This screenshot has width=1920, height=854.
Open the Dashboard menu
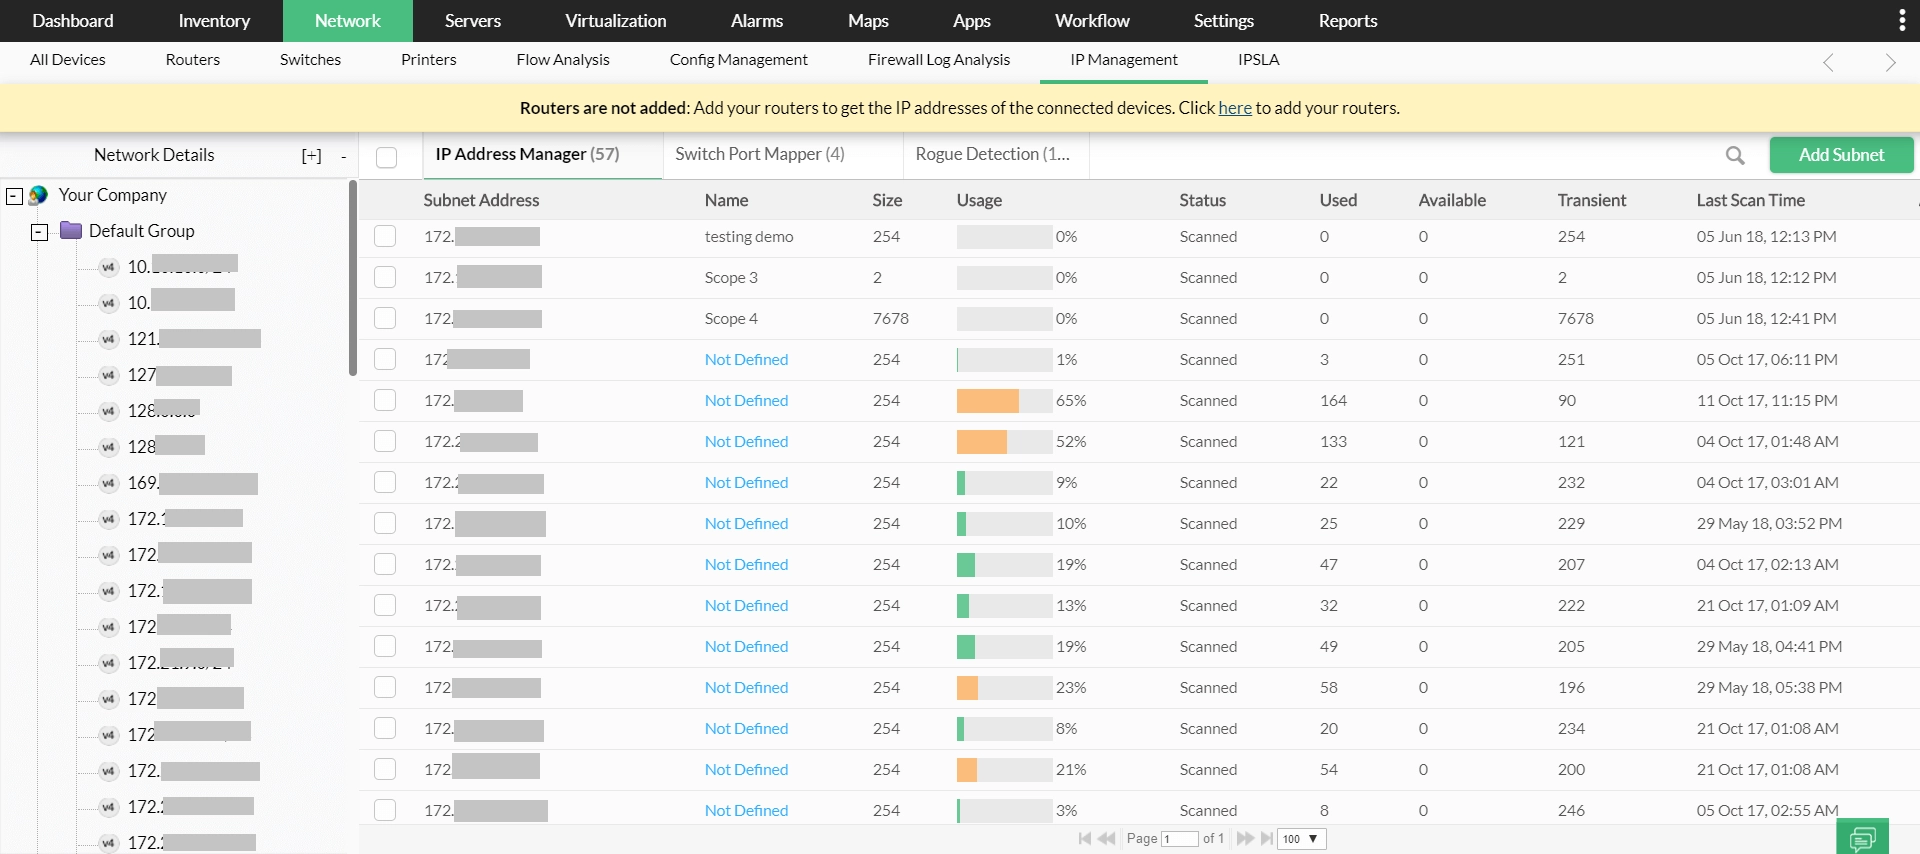pyautogui.click(x=73, y=21)
